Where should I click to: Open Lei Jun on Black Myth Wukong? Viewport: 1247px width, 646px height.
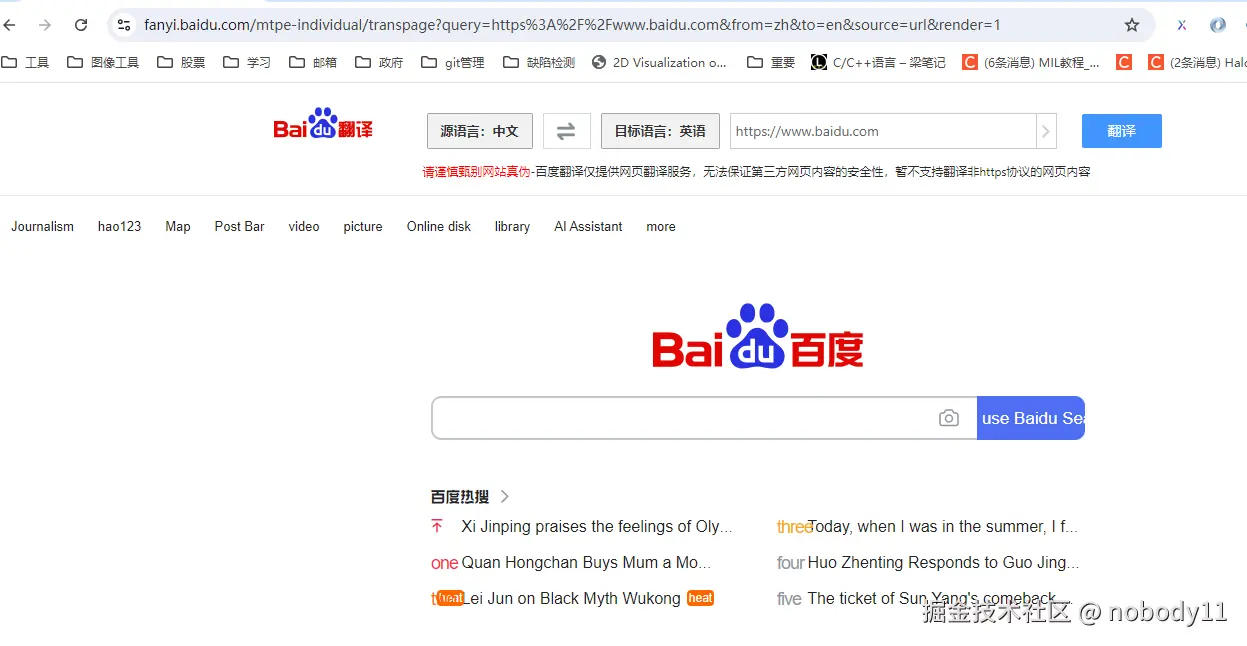[x=571, y=598]
